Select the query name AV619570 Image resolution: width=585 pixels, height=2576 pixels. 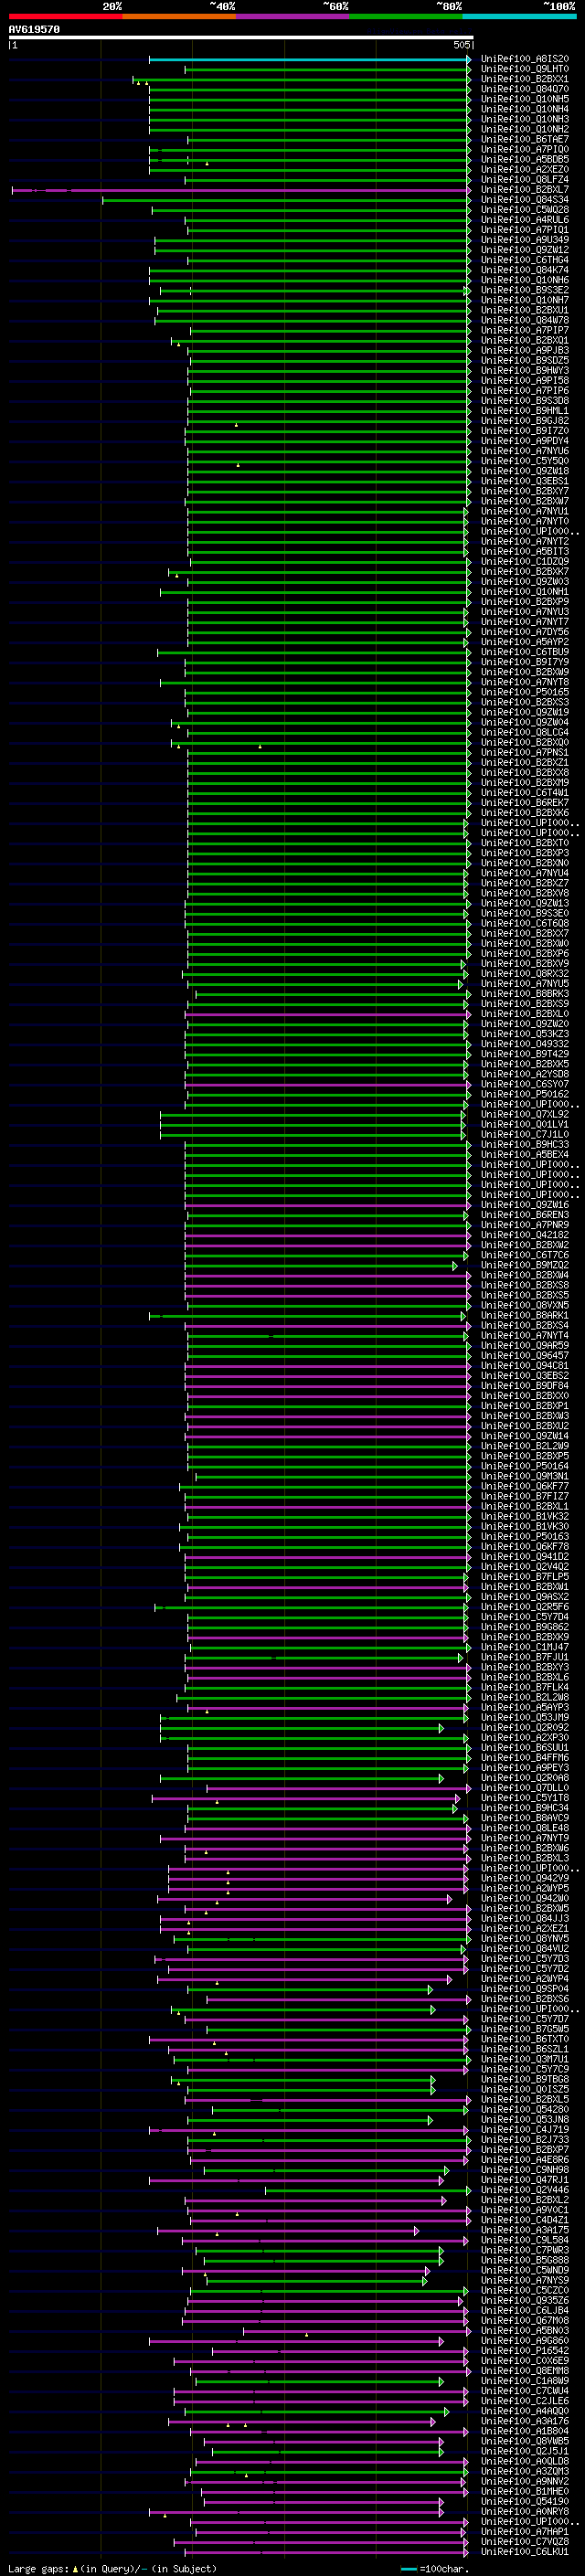(x=34, y=29)
